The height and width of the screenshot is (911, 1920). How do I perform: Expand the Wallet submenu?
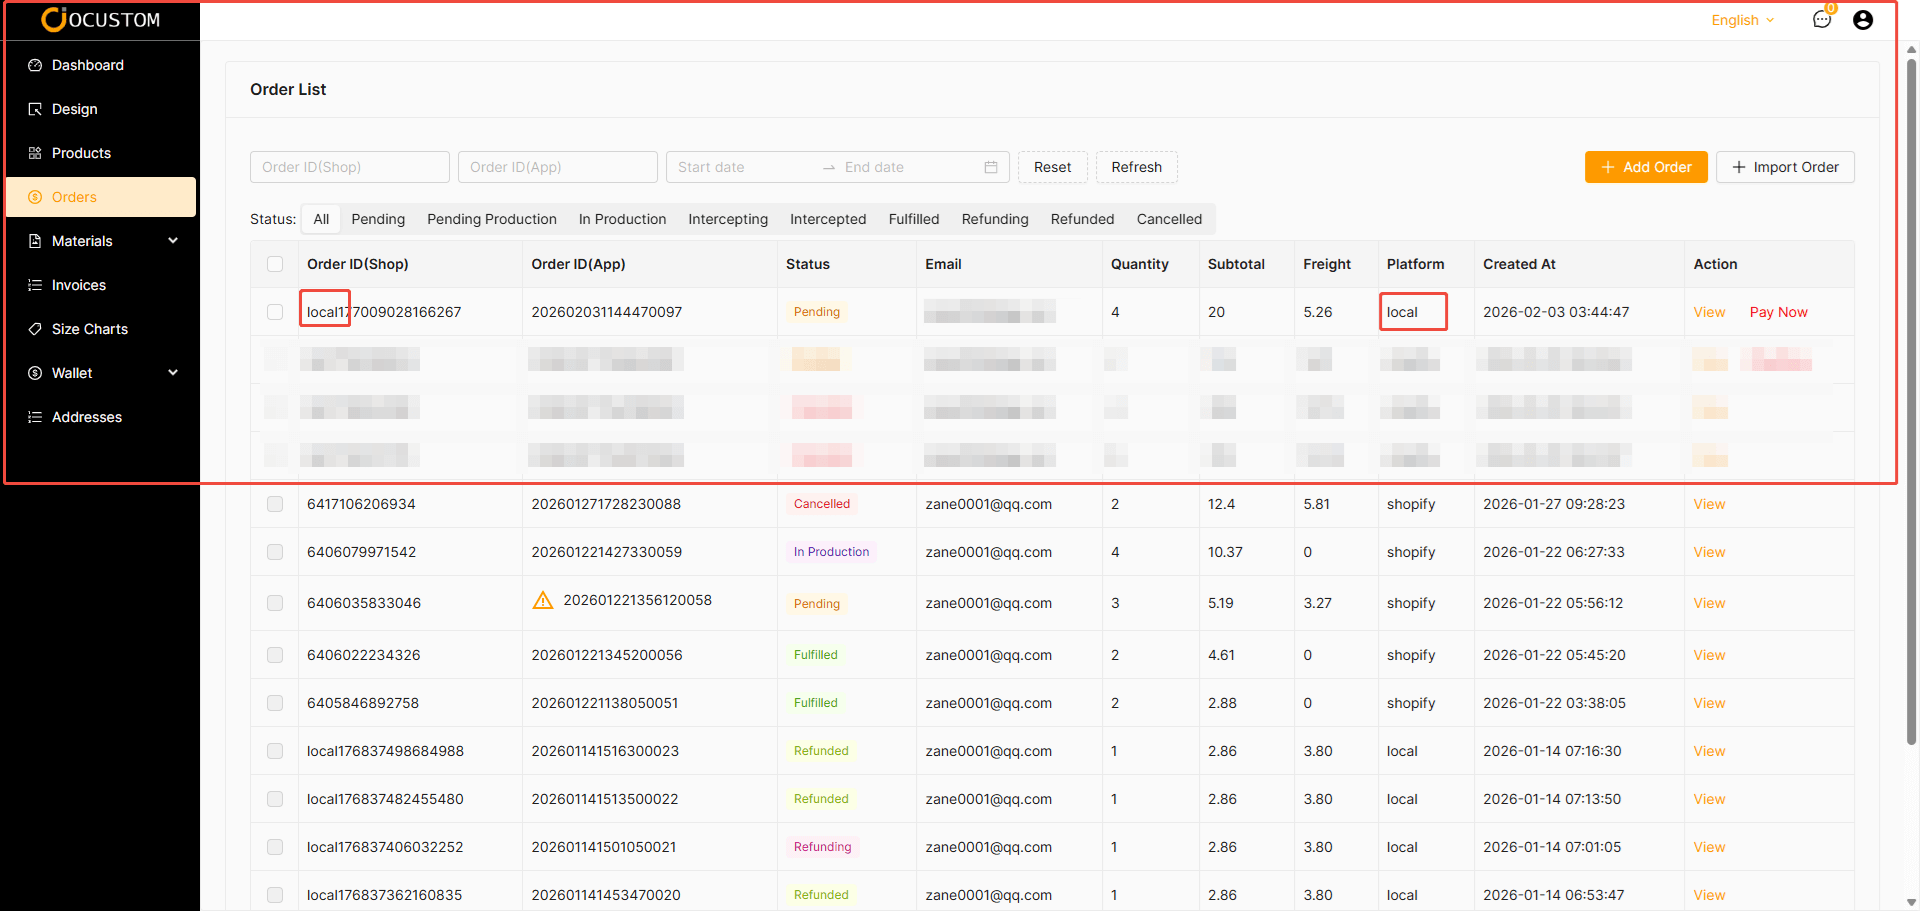click(x=173, y=373)
